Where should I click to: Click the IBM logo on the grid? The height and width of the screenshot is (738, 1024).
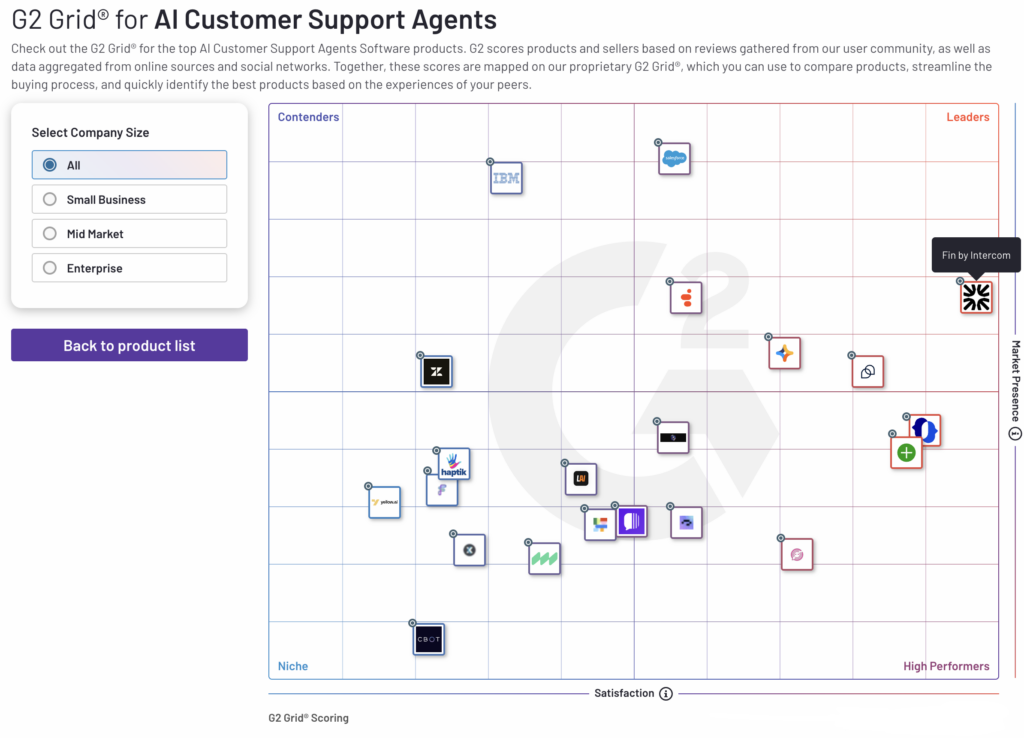(506, 178)
